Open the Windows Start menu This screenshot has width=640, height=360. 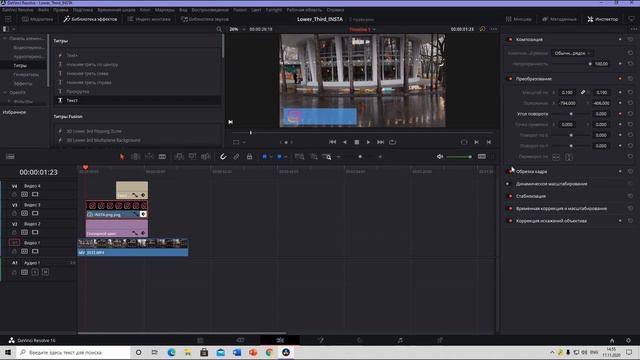point(8,352)
